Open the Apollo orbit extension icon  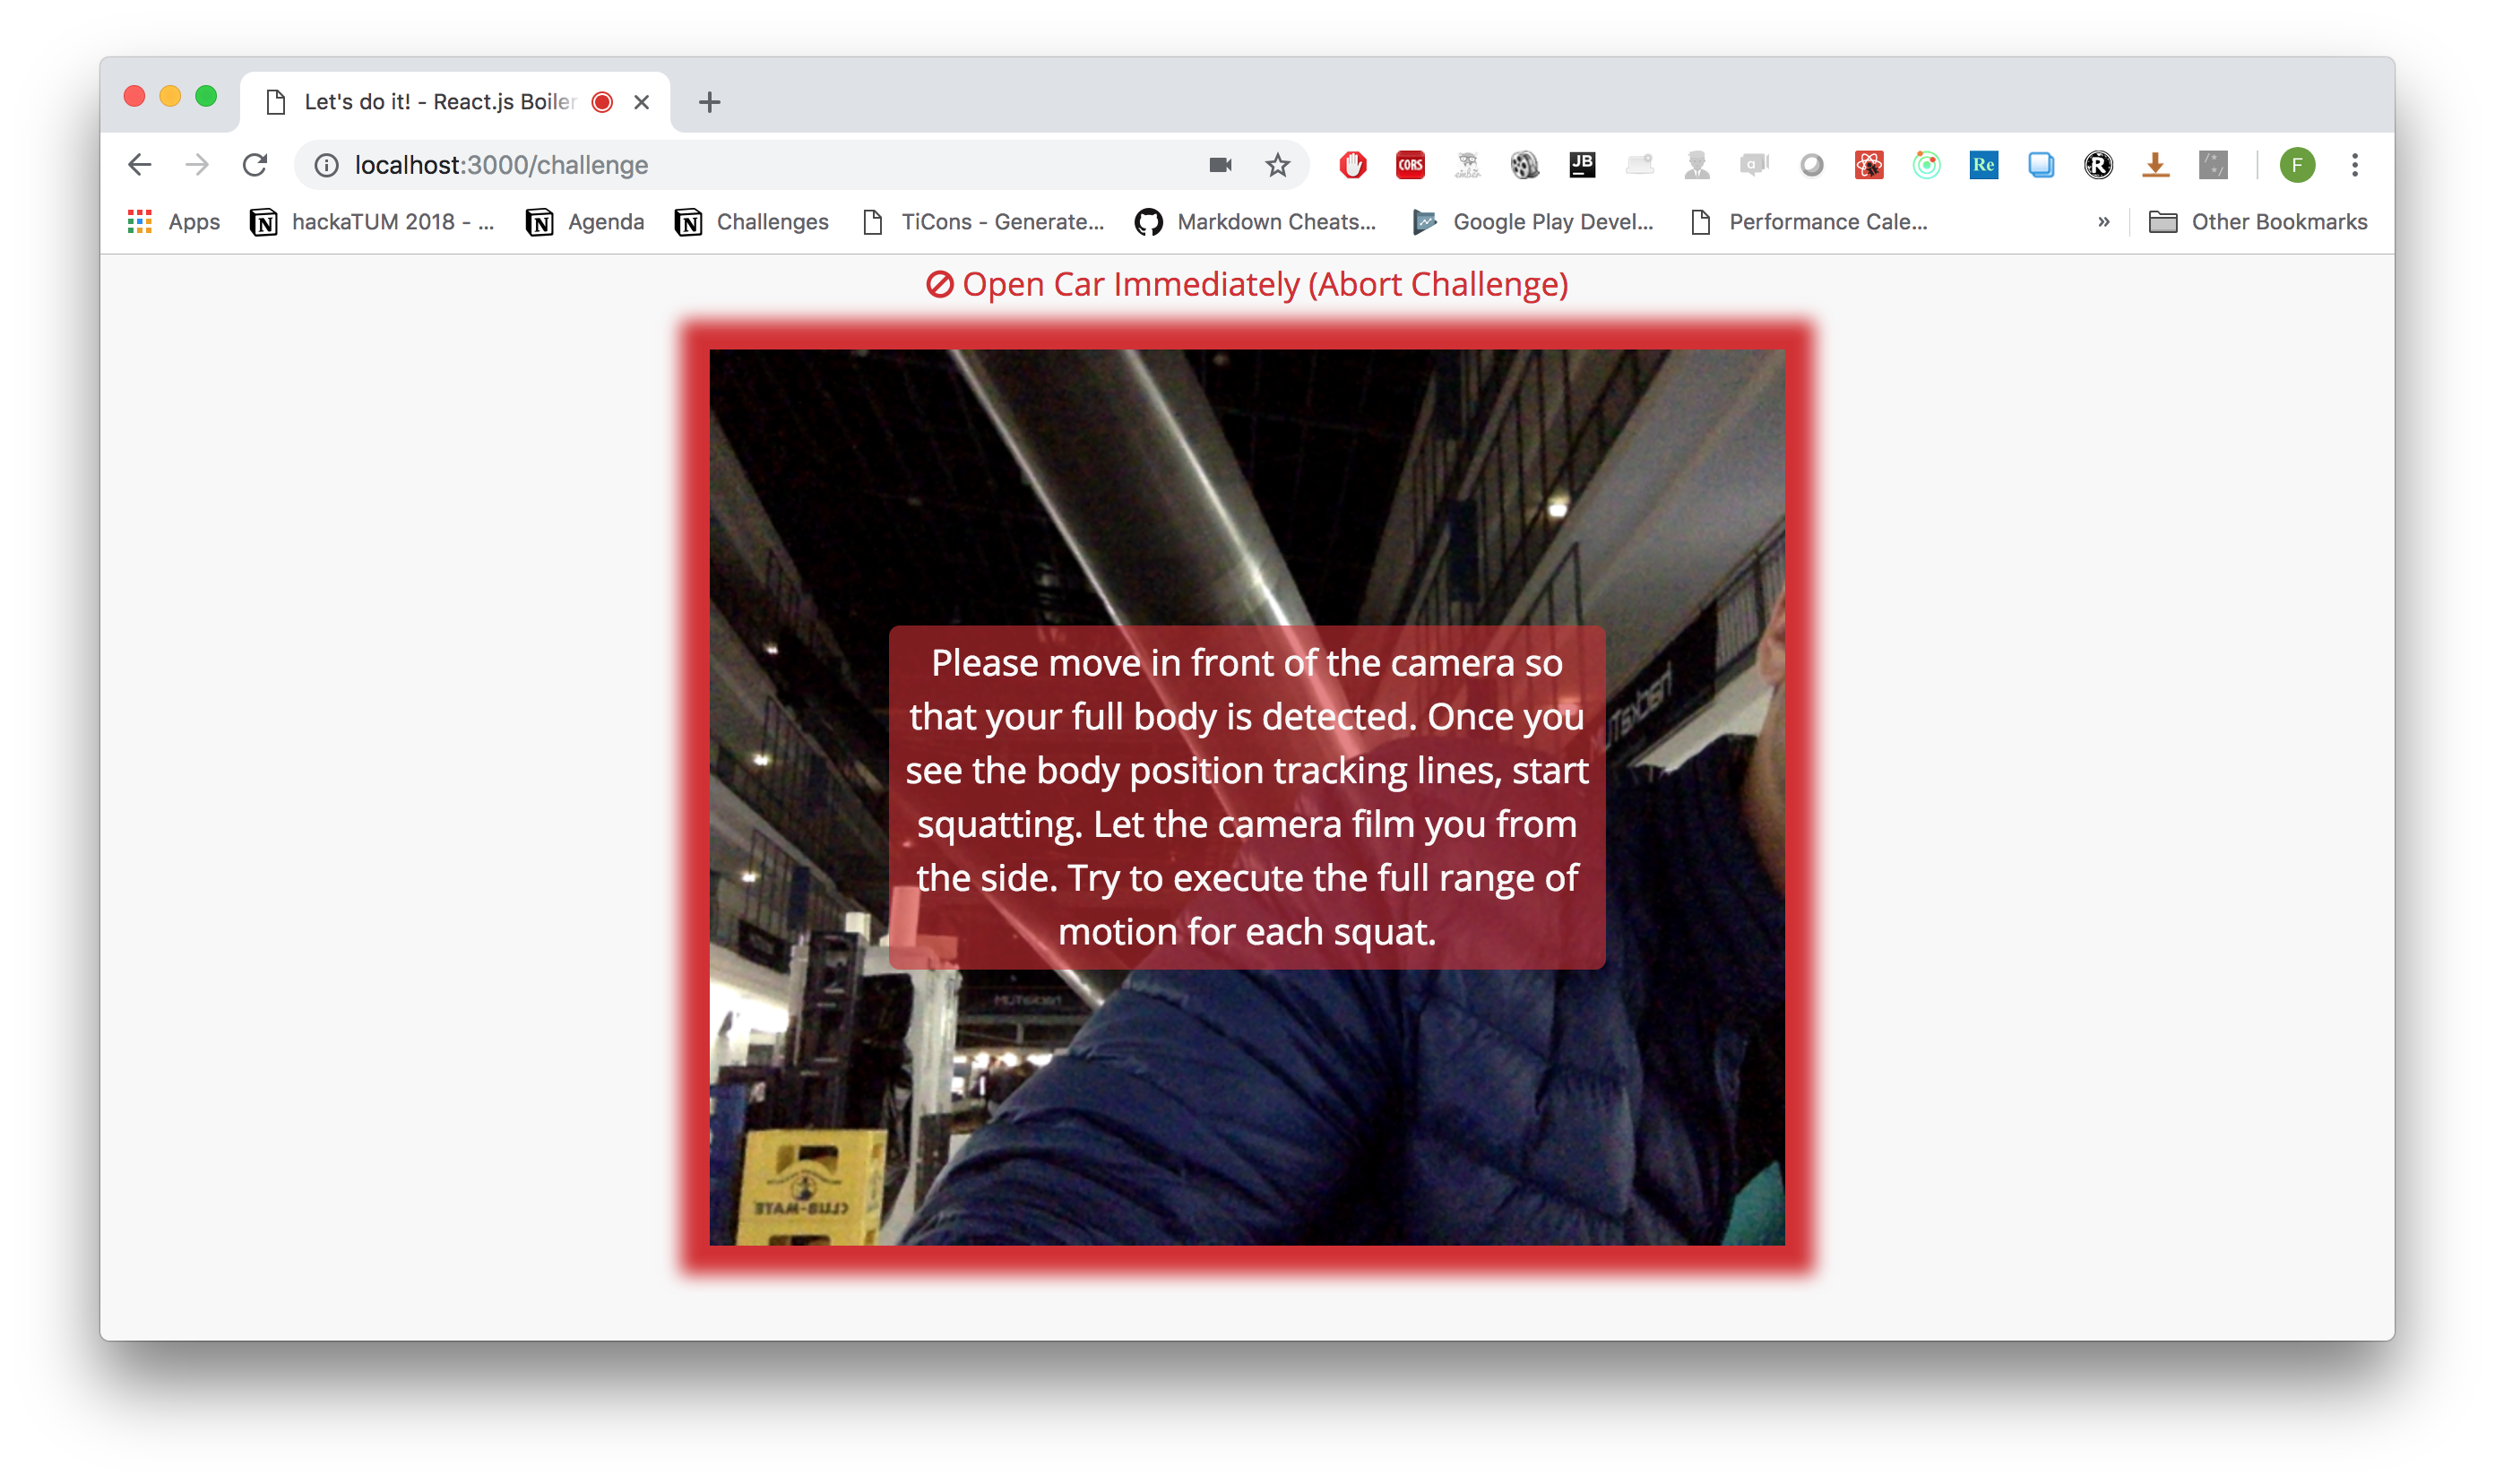(x=1926, y=165)
